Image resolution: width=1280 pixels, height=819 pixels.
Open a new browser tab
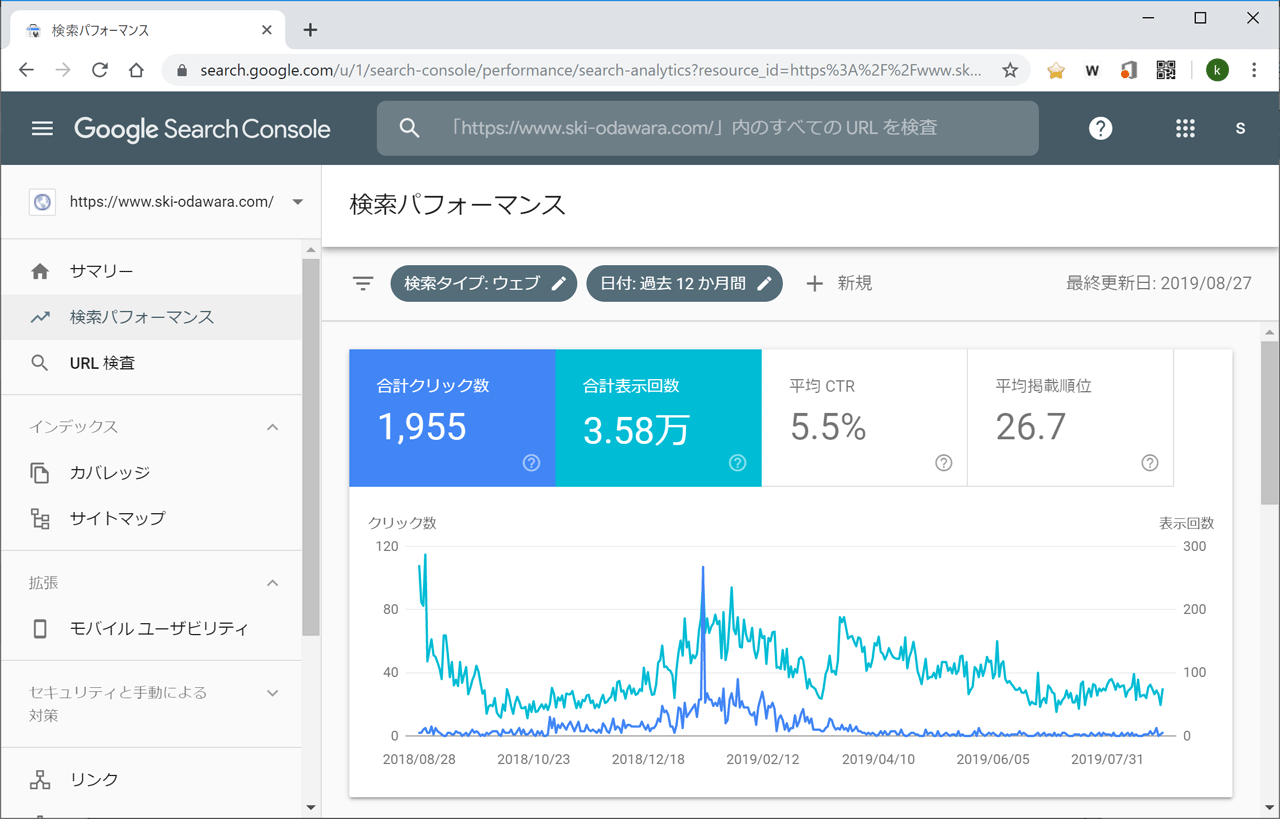tap(310, 30)
